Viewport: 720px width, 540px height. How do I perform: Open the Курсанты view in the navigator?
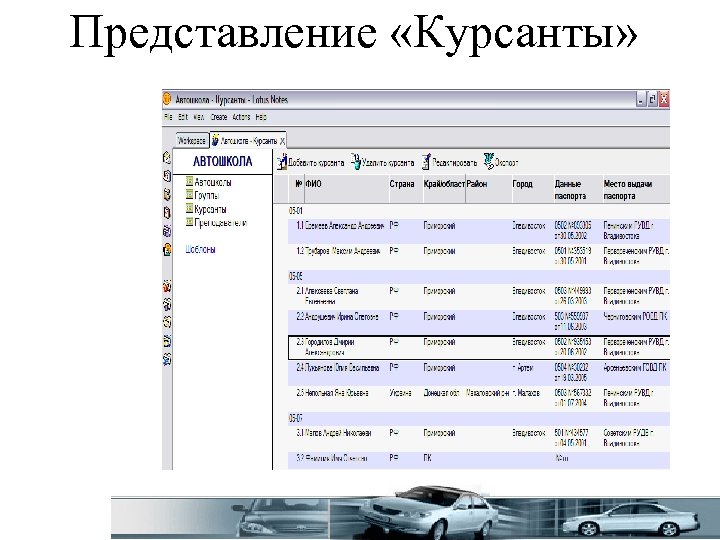click(x=206, y=209)
